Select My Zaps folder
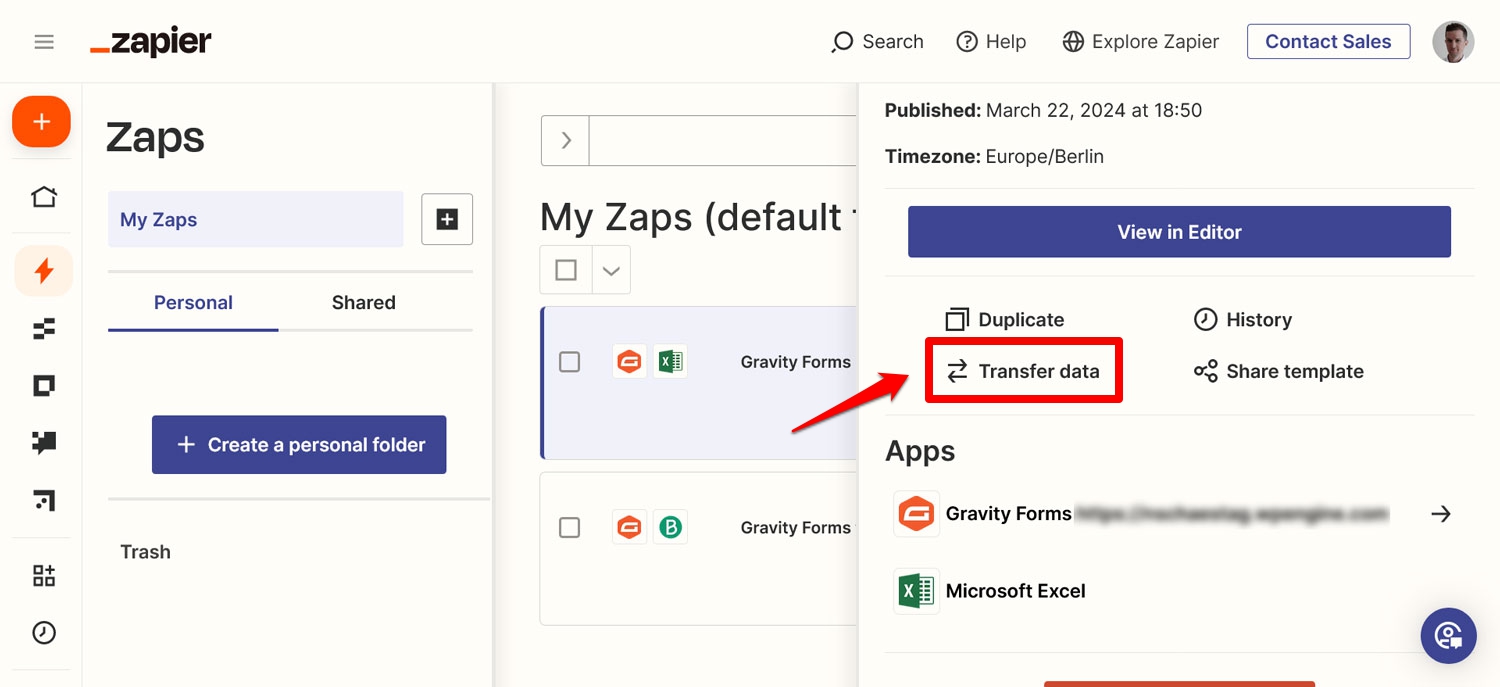The width and height of the screenshot is (1500, 687). click(x=256, y=219)
